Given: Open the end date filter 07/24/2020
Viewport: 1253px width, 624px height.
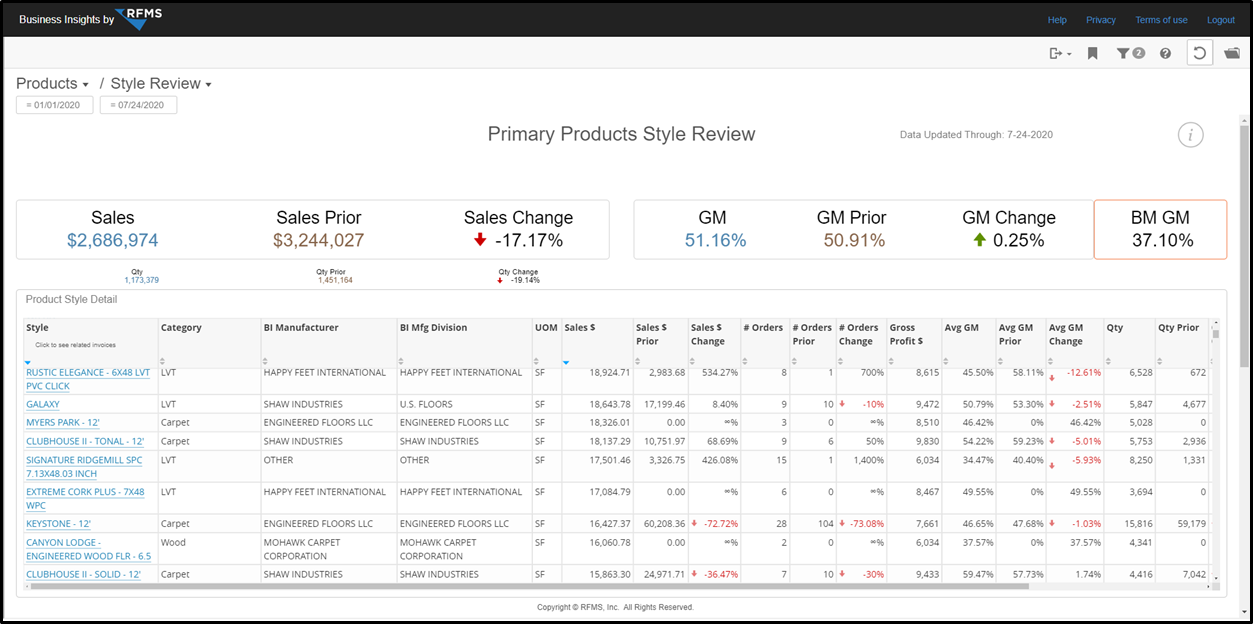Looking at the screenshot, I should point(139,105).
